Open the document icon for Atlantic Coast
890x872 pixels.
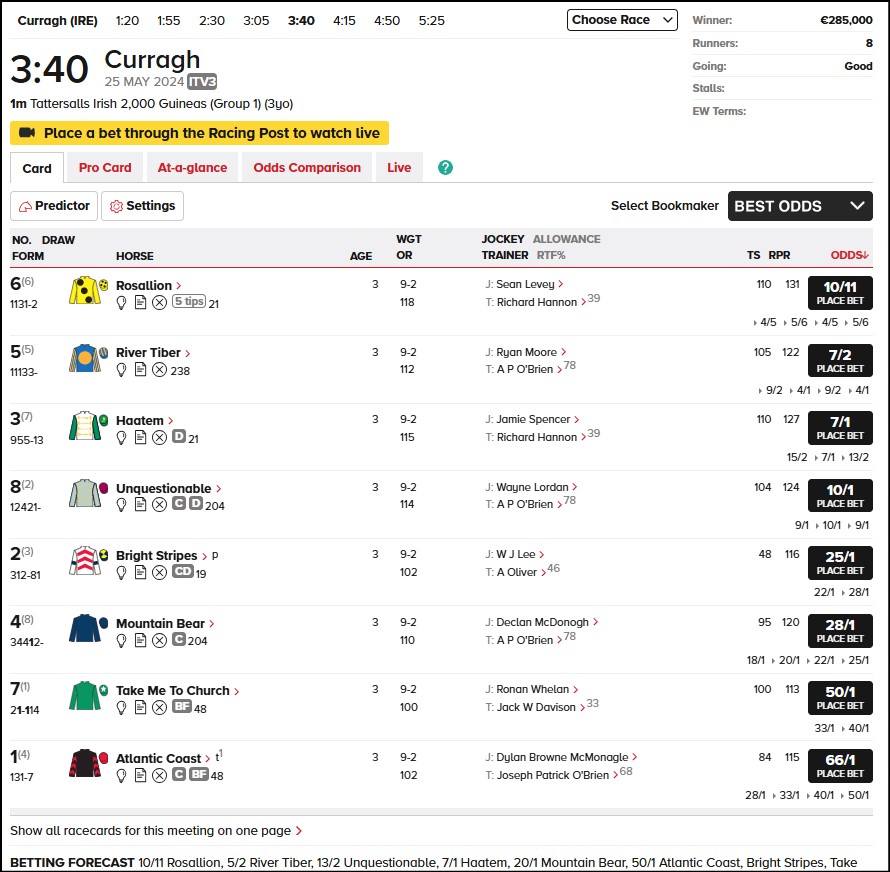click(141, 775)
